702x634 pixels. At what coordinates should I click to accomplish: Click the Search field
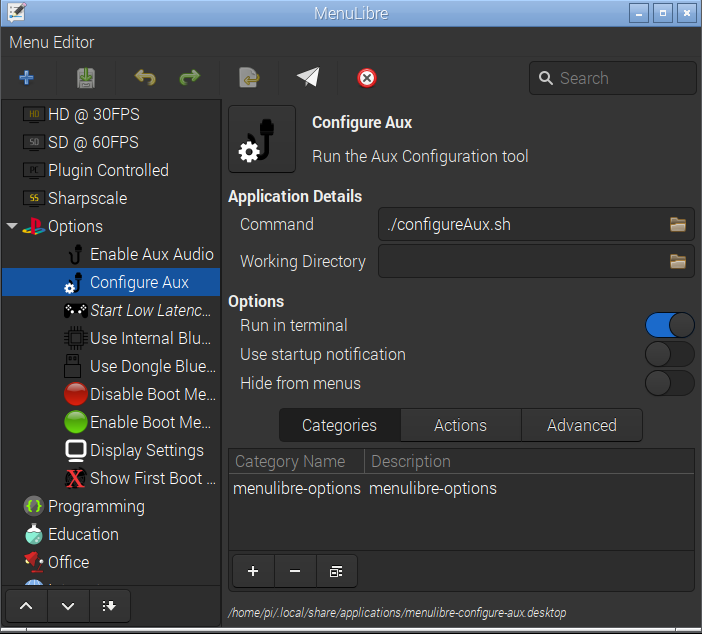612,78
